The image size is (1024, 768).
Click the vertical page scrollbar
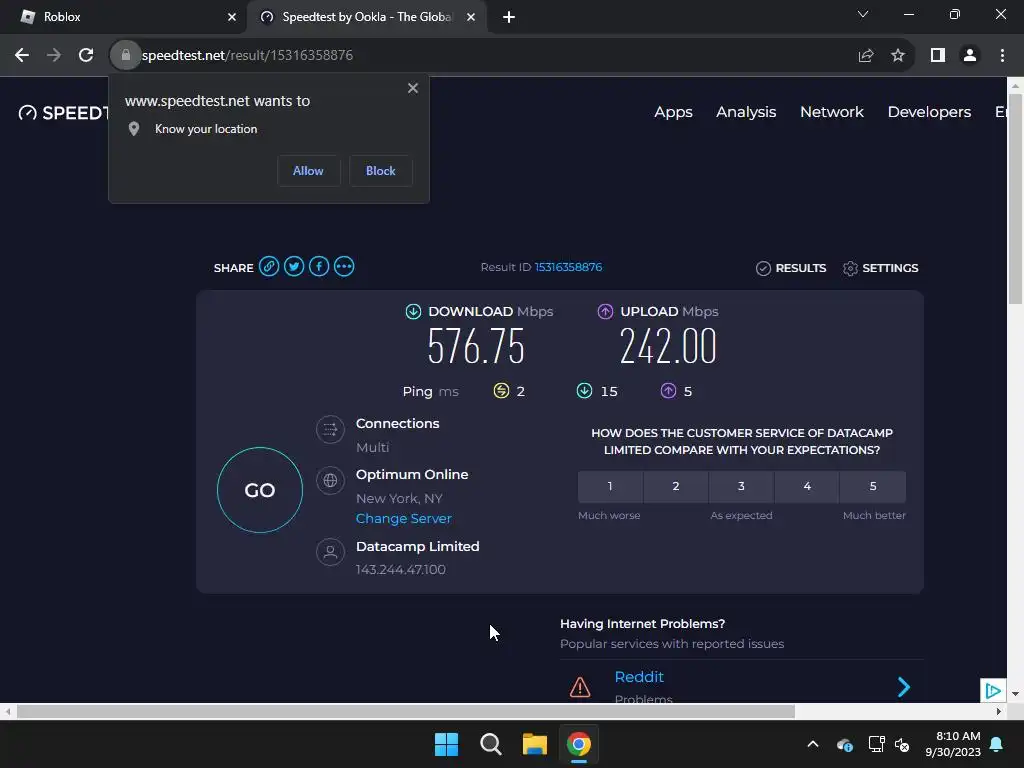pos(1015,199)
